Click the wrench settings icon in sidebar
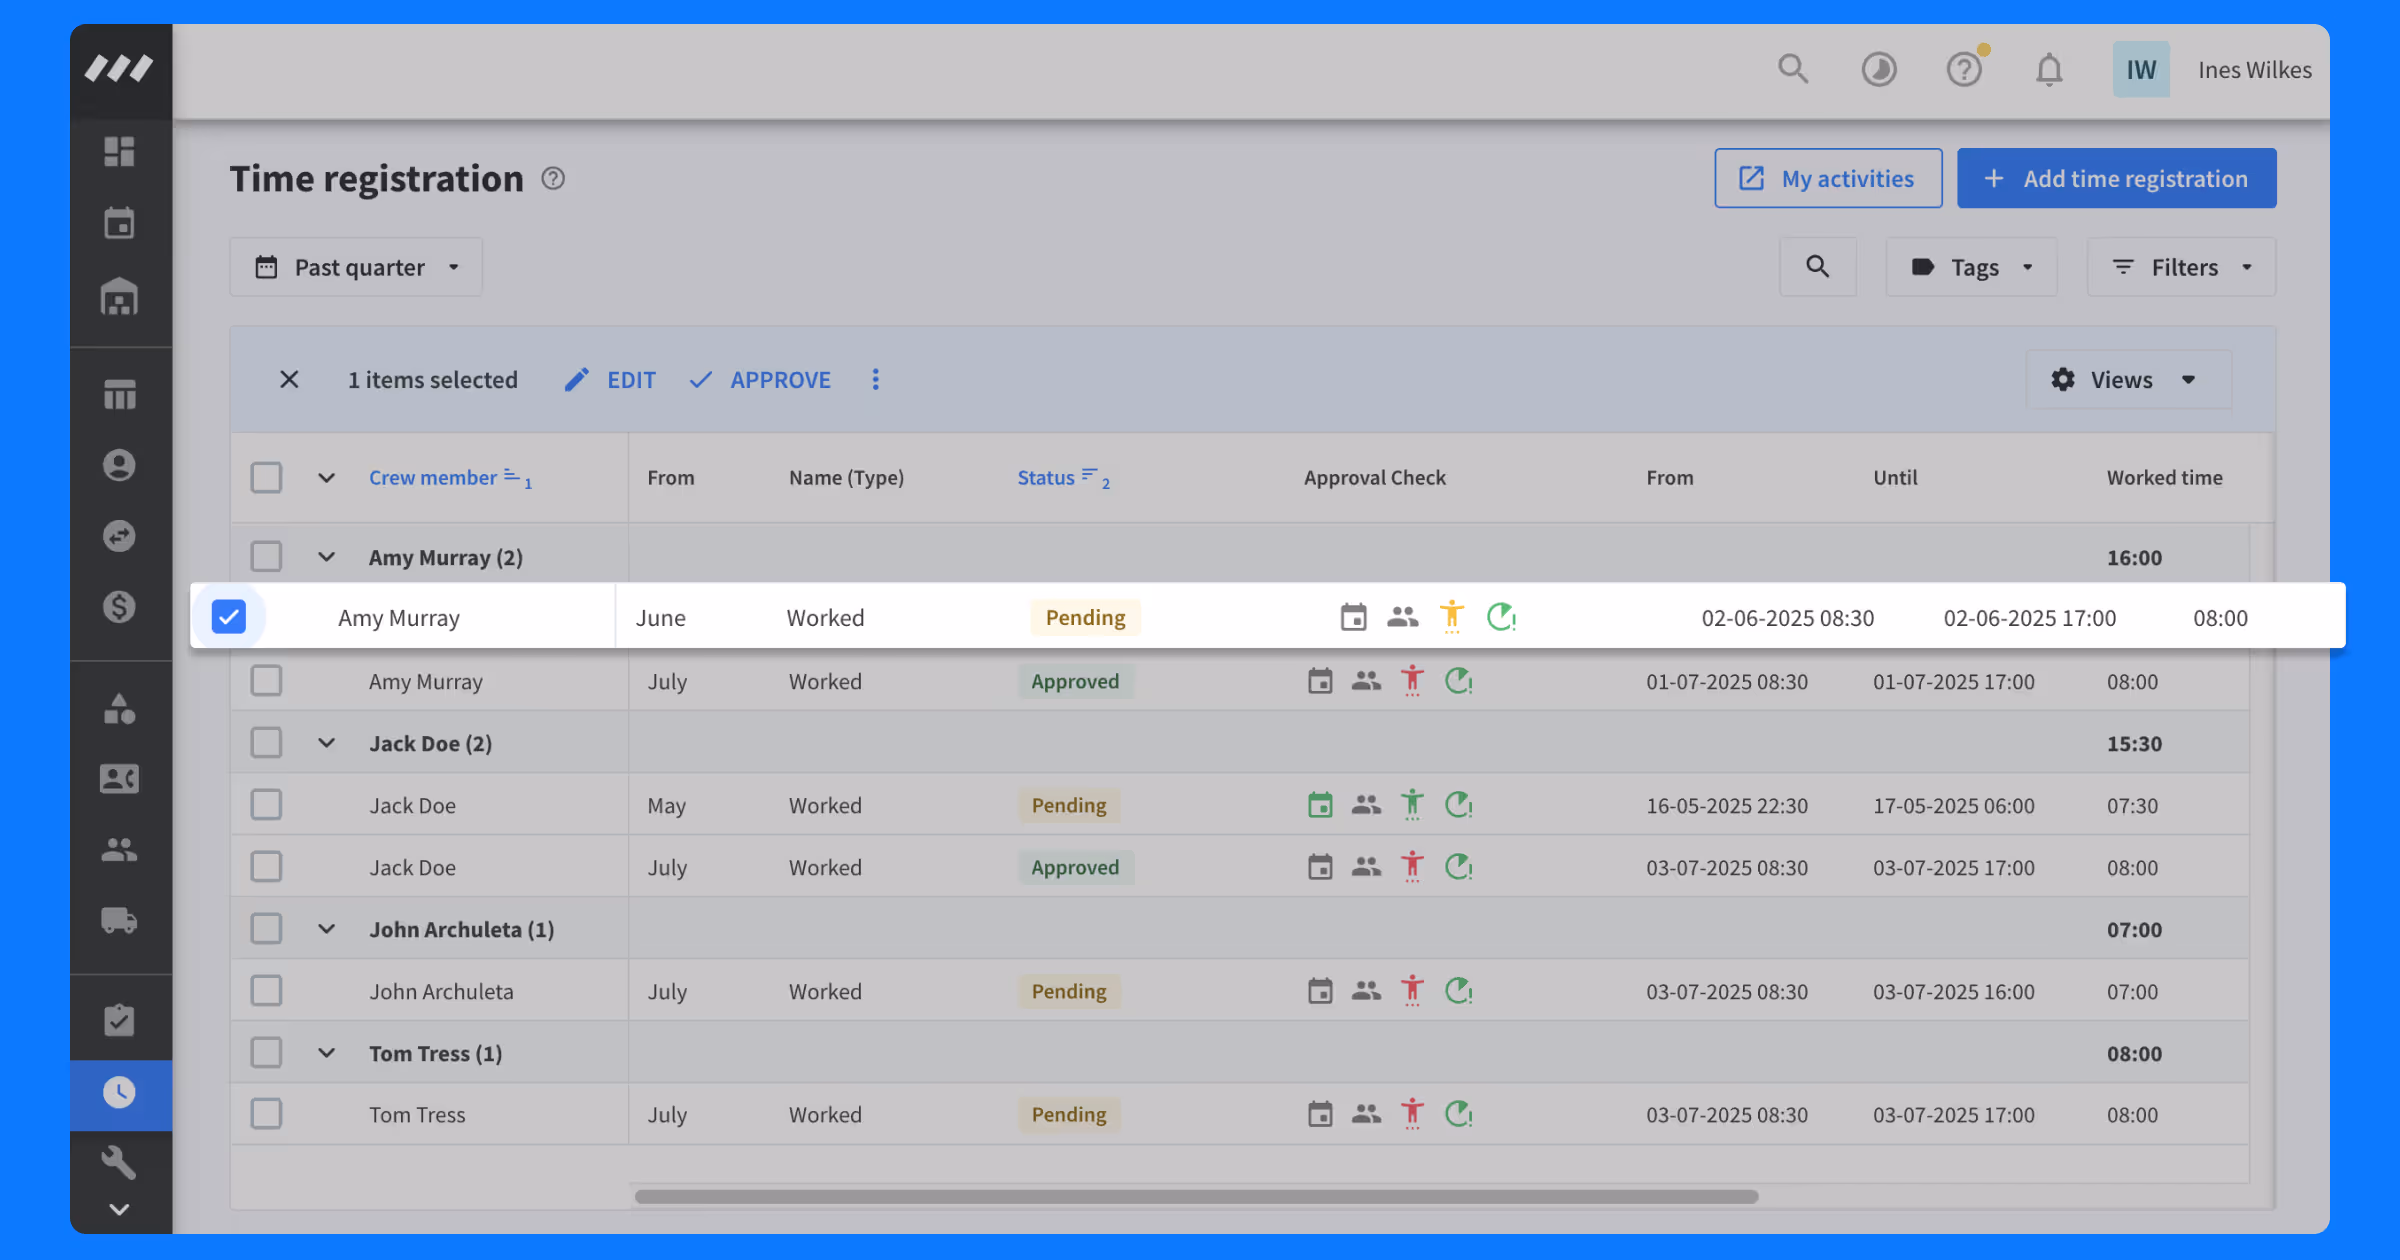The width and height of the screenshot is (2400, 1260). pyautogui.click(x=120, y=1162)
